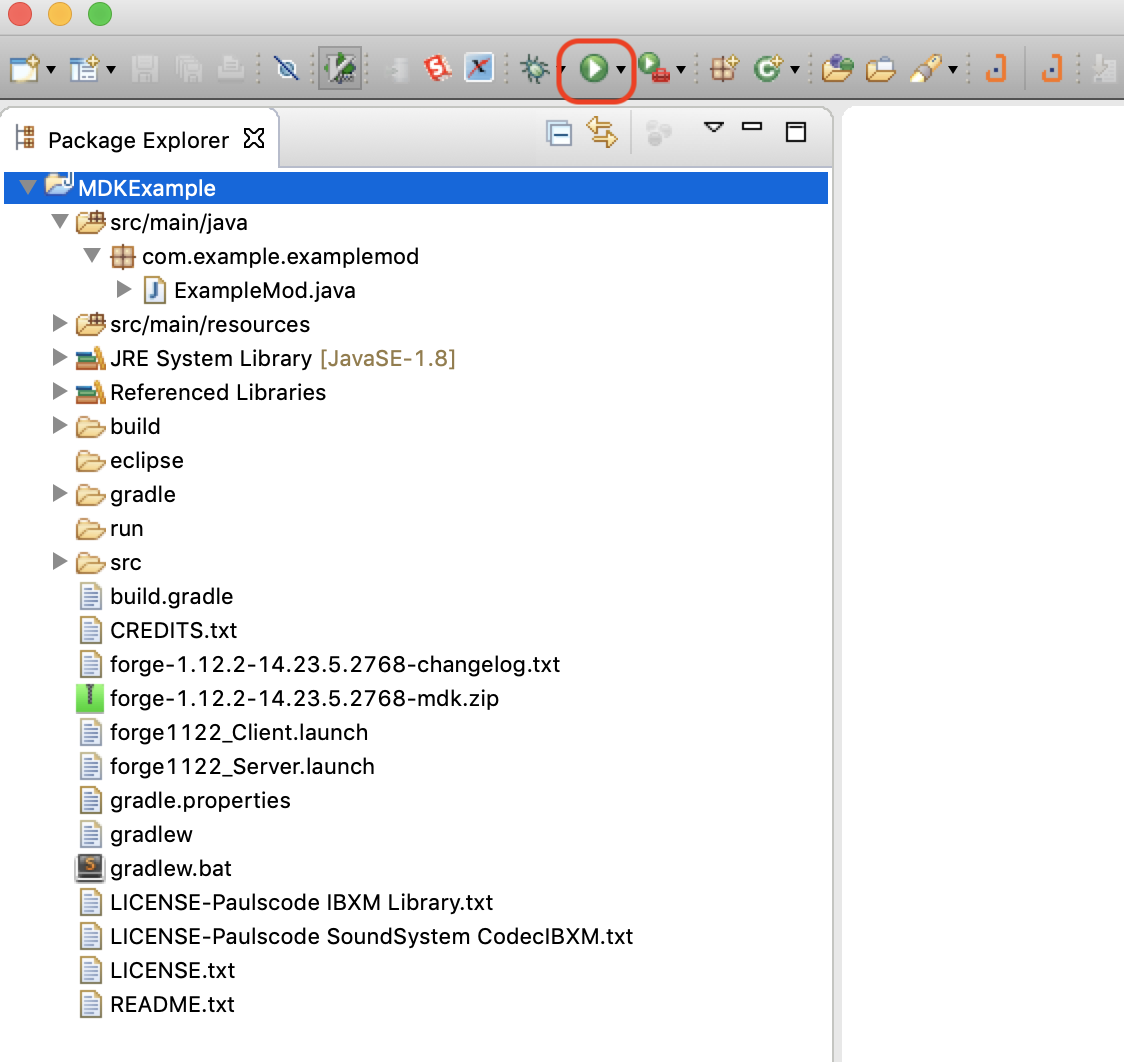Click the first orange annotation navigation icon
Image resolution: width=1124 pixels, height=1062 pixels.
996,69
